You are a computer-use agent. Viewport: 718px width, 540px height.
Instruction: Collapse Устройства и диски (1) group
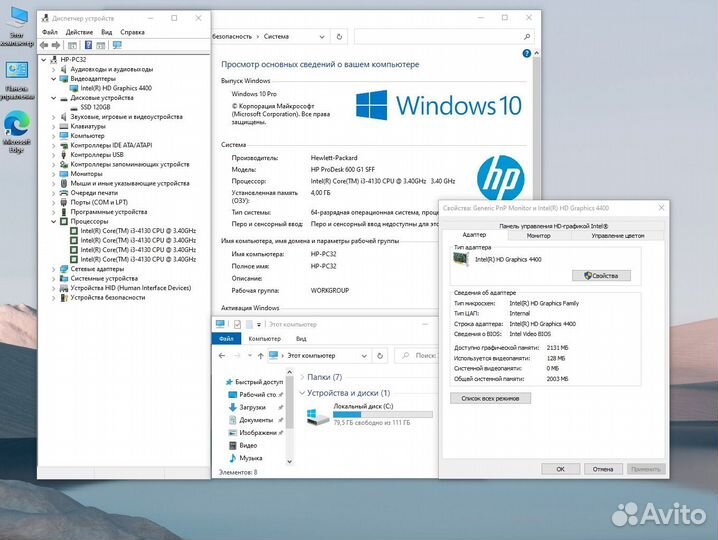click(x=302, y=393)
